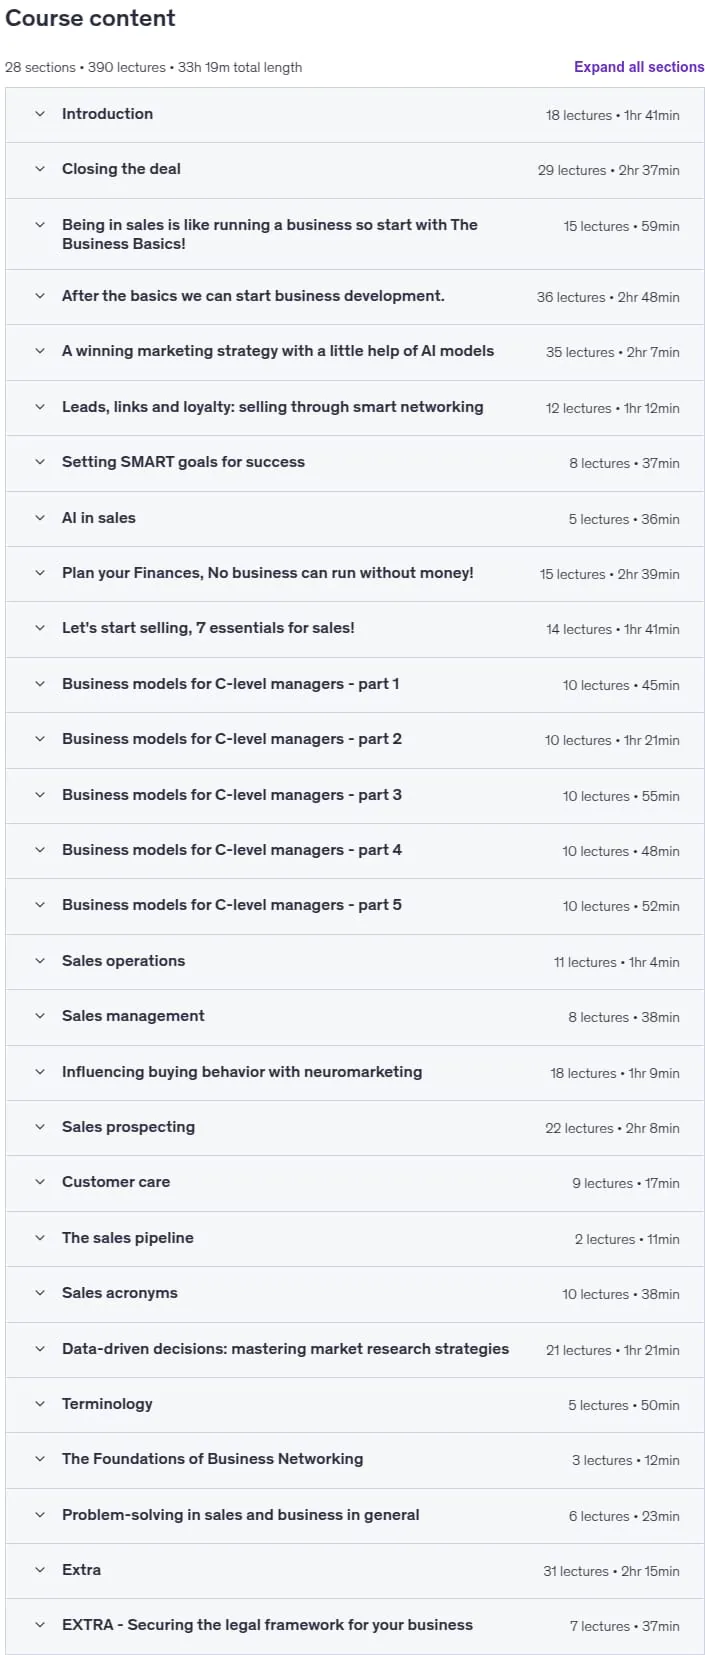Screen dimensions: 705x1655
Task: Open Influencing buying behavior with neuromarketing section
Action: click(x=355, y=1072)
